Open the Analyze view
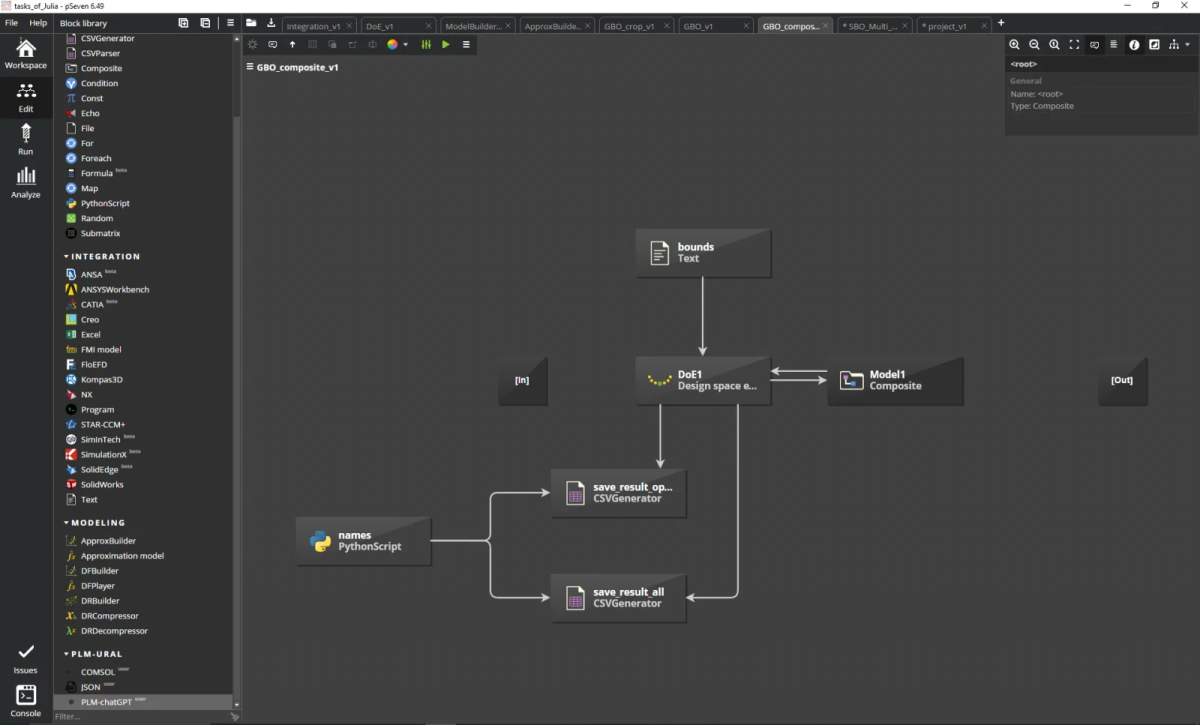The width and height of the screenshot is (1200, 725). point(26,182)
